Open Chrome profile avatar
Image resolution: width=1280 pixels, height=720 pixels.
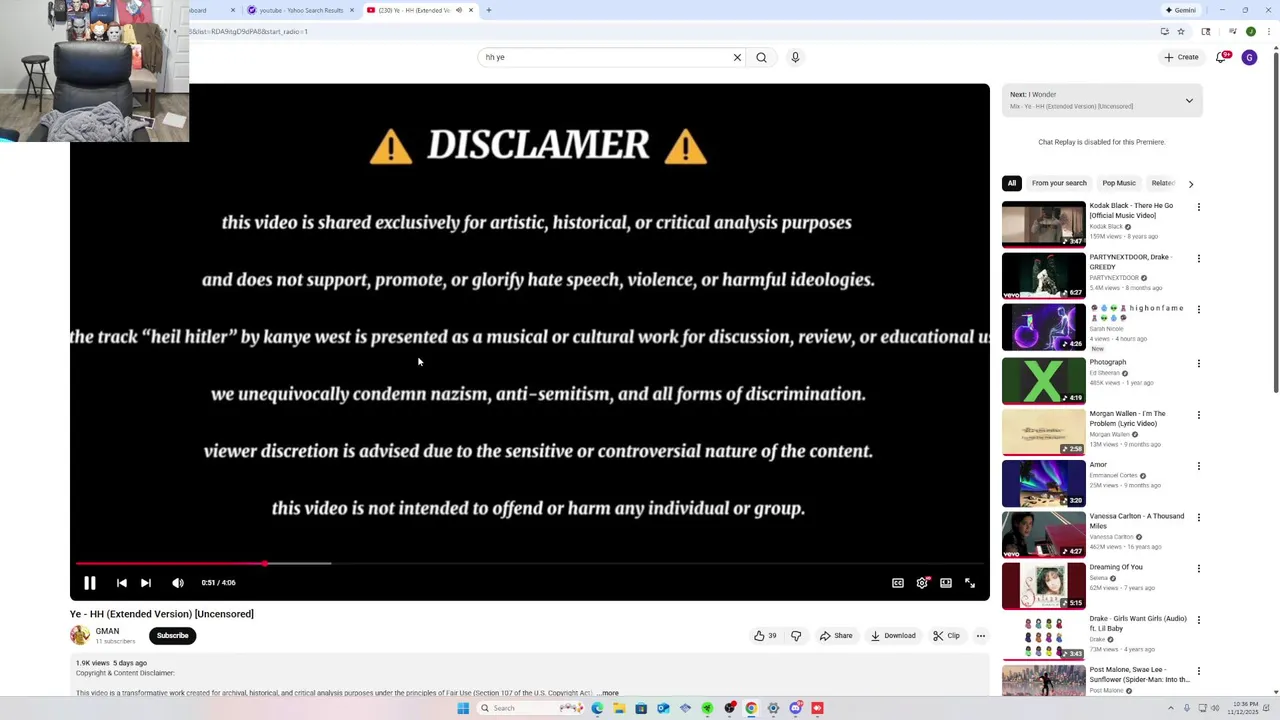(x=1250, y=31)
